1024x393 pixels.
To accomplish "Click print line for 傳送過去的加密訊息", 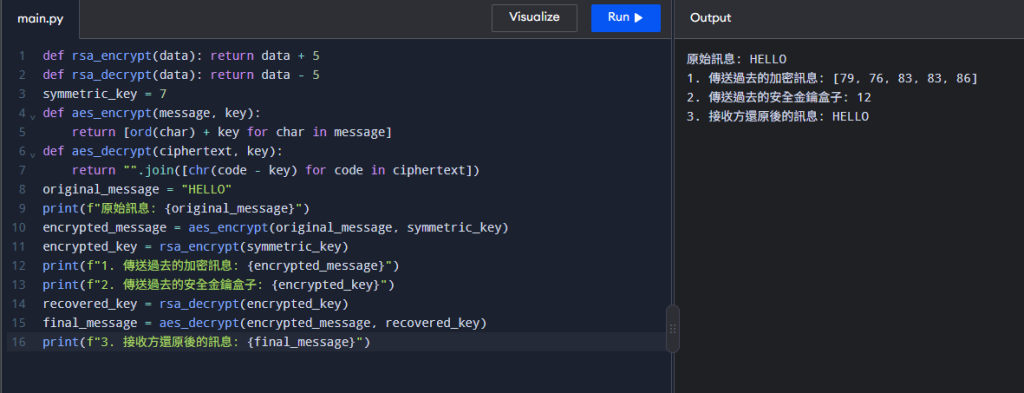I will point(221,266).
